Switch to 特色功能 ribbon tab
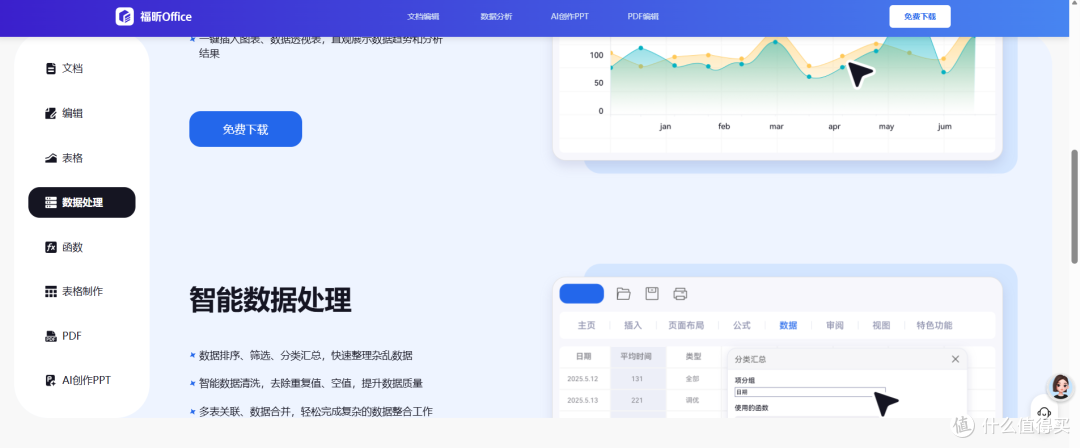This screenshot has height=448, width=1080. coord(934,325)
